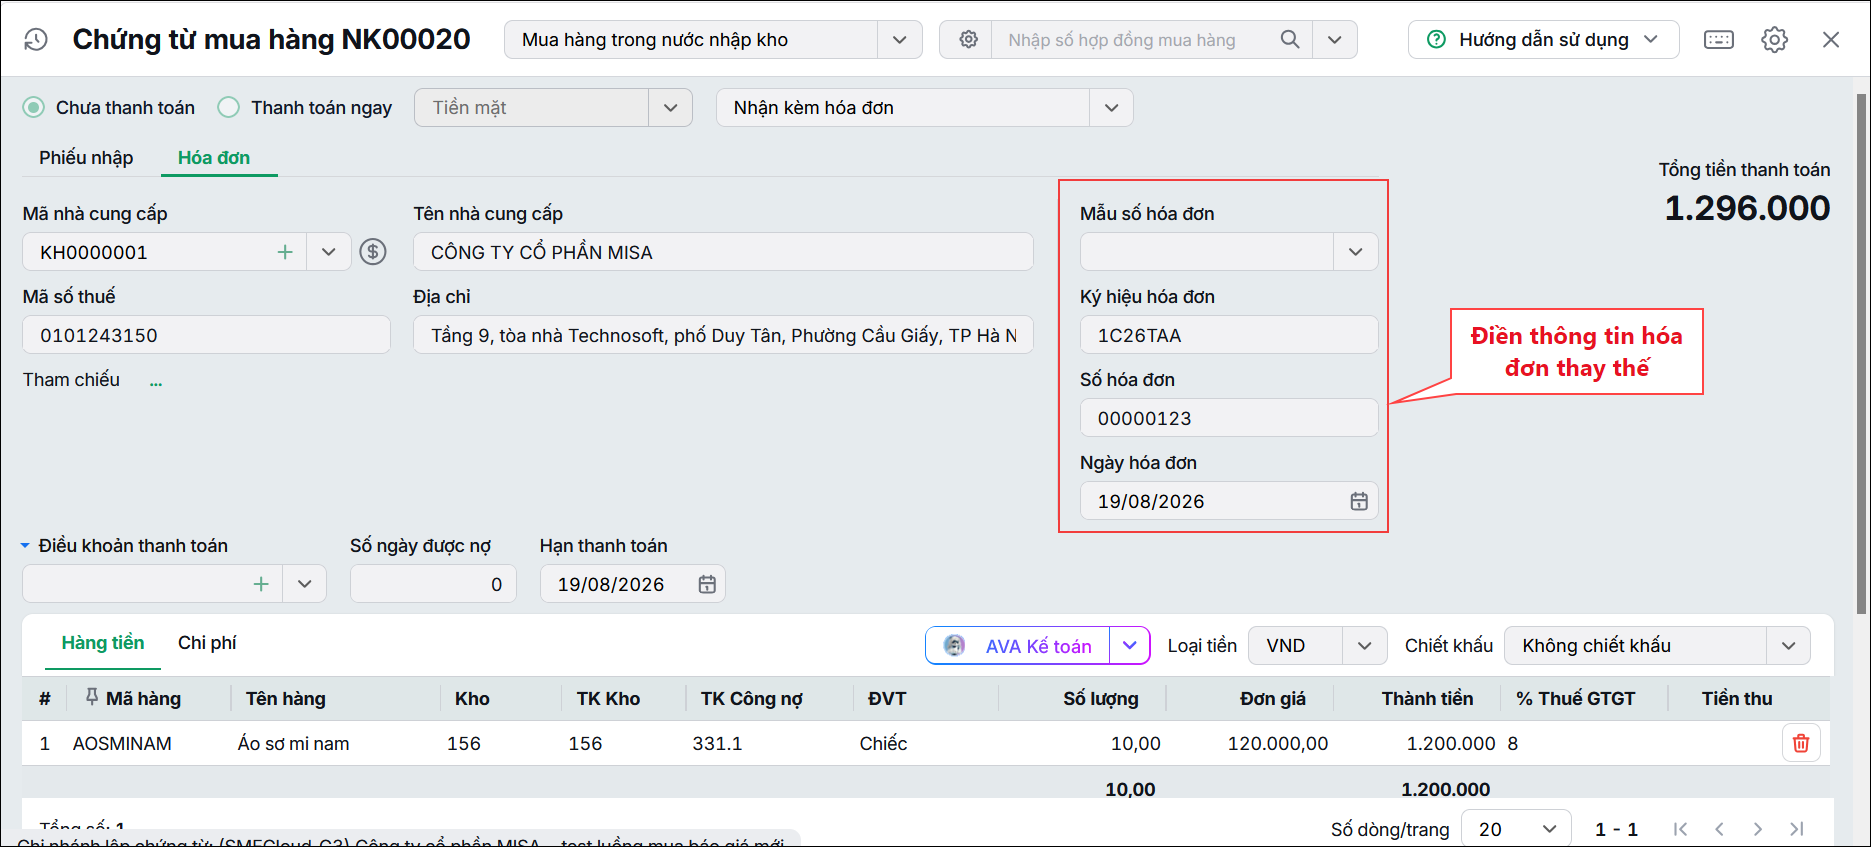Open the voucher history clock icon

point(36,40)
